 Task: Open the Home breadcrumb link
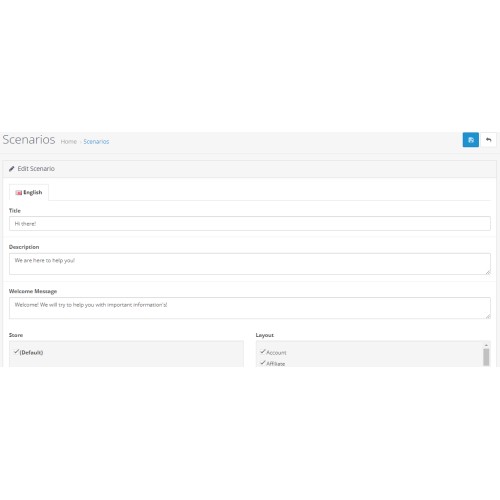(x=69, y=142)
